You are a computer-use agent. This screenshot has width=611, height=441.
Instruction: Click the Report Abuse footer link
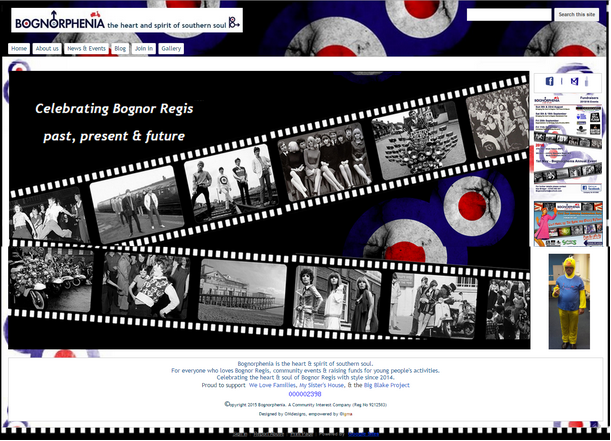pyautogui.click(x=268, y=434)
